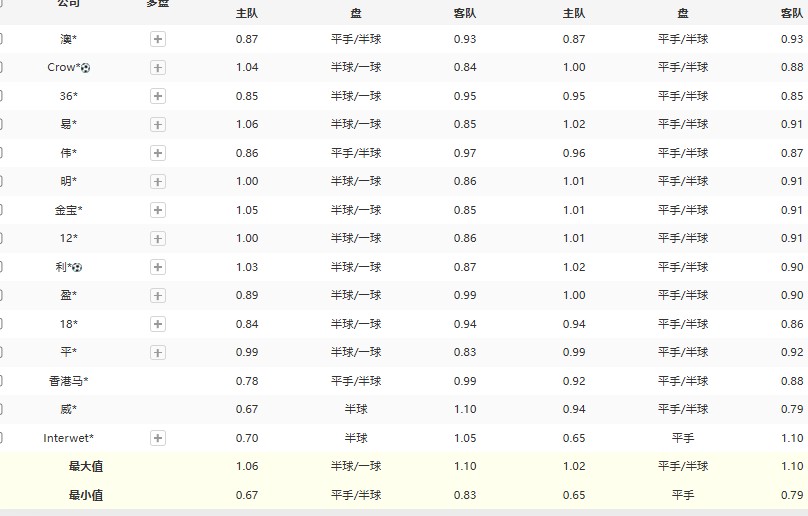Click the plus icon in the 金宝* row

(x=158, y=210)
